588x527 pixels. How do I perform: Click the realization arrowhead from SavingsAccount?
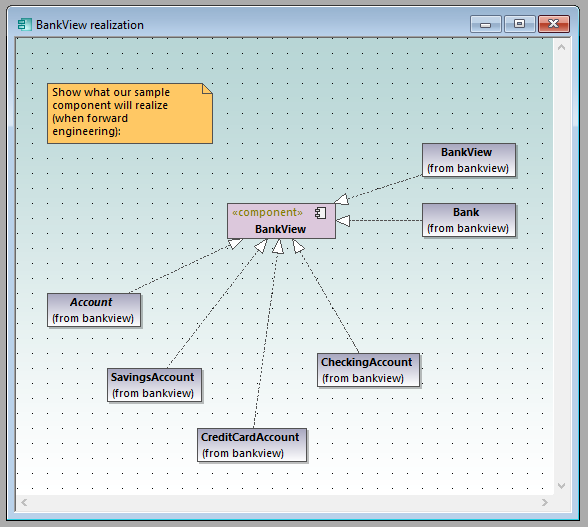point(261,246)
